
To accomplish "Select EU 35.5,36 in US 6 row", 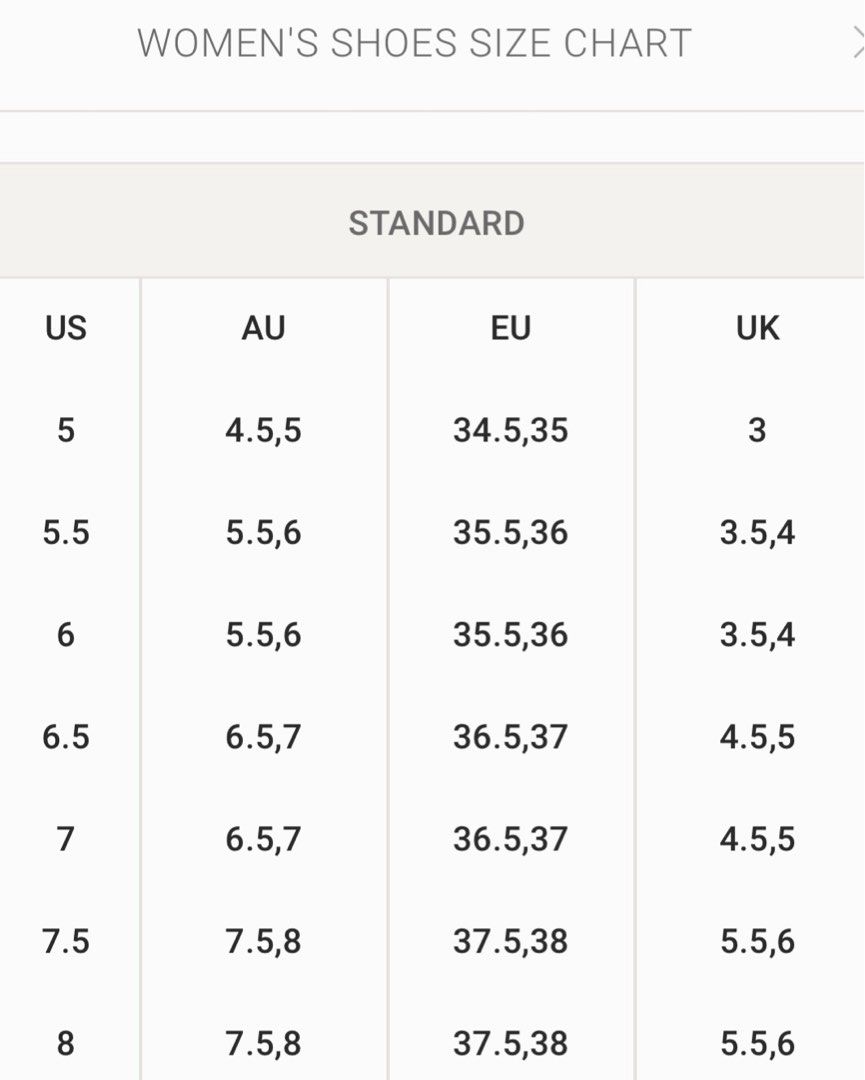I will click(510, 635).
